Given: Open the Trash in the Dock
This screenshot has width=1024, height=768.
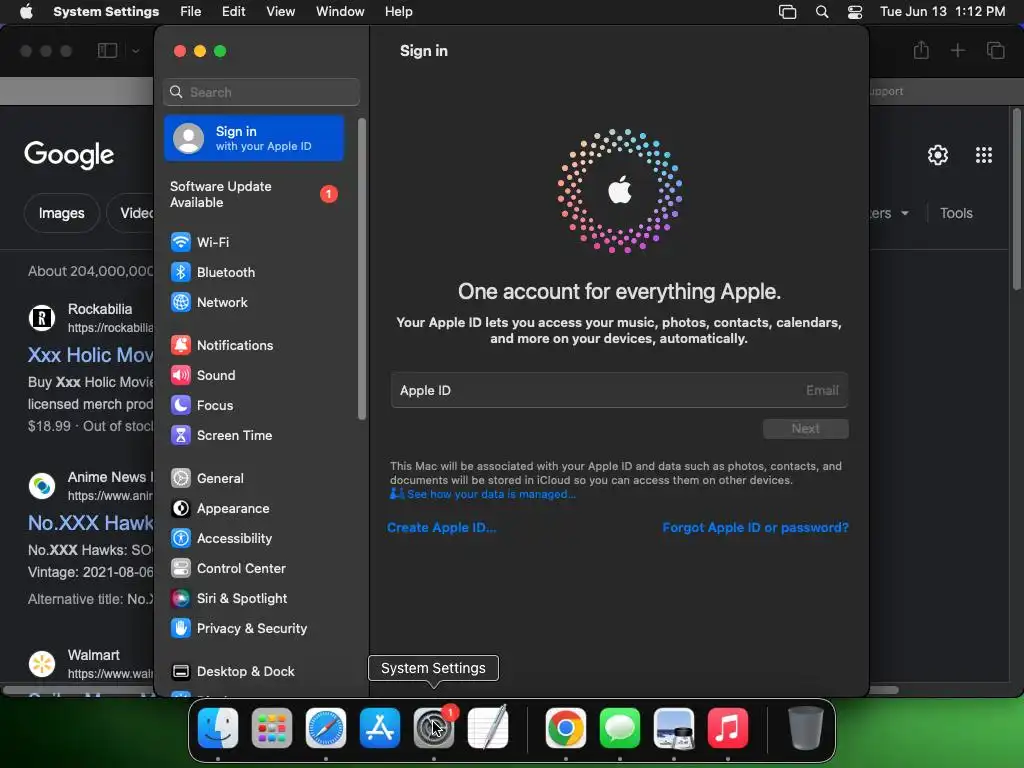Looking at the screenshot, I should click(805, 728).
